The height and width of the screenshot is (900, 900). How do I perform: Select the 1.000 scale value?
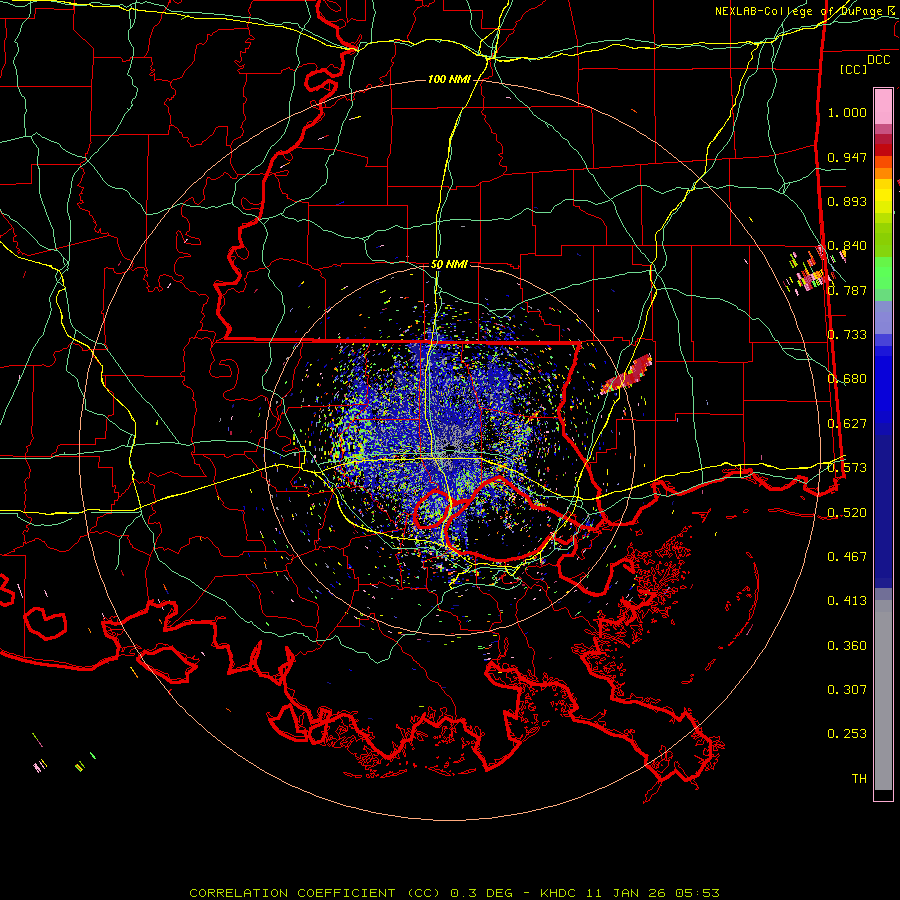tap(847, 112)
